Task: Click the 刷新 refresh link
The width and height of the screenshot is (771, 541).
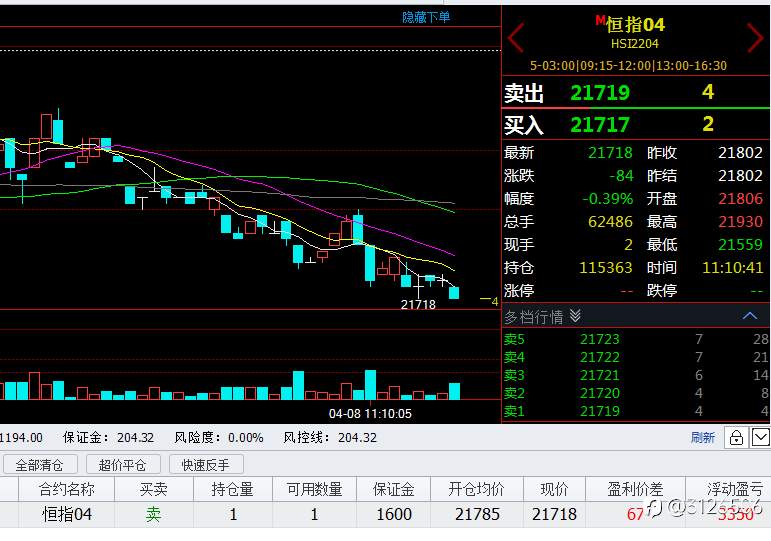Action: [x=703, y=437]
